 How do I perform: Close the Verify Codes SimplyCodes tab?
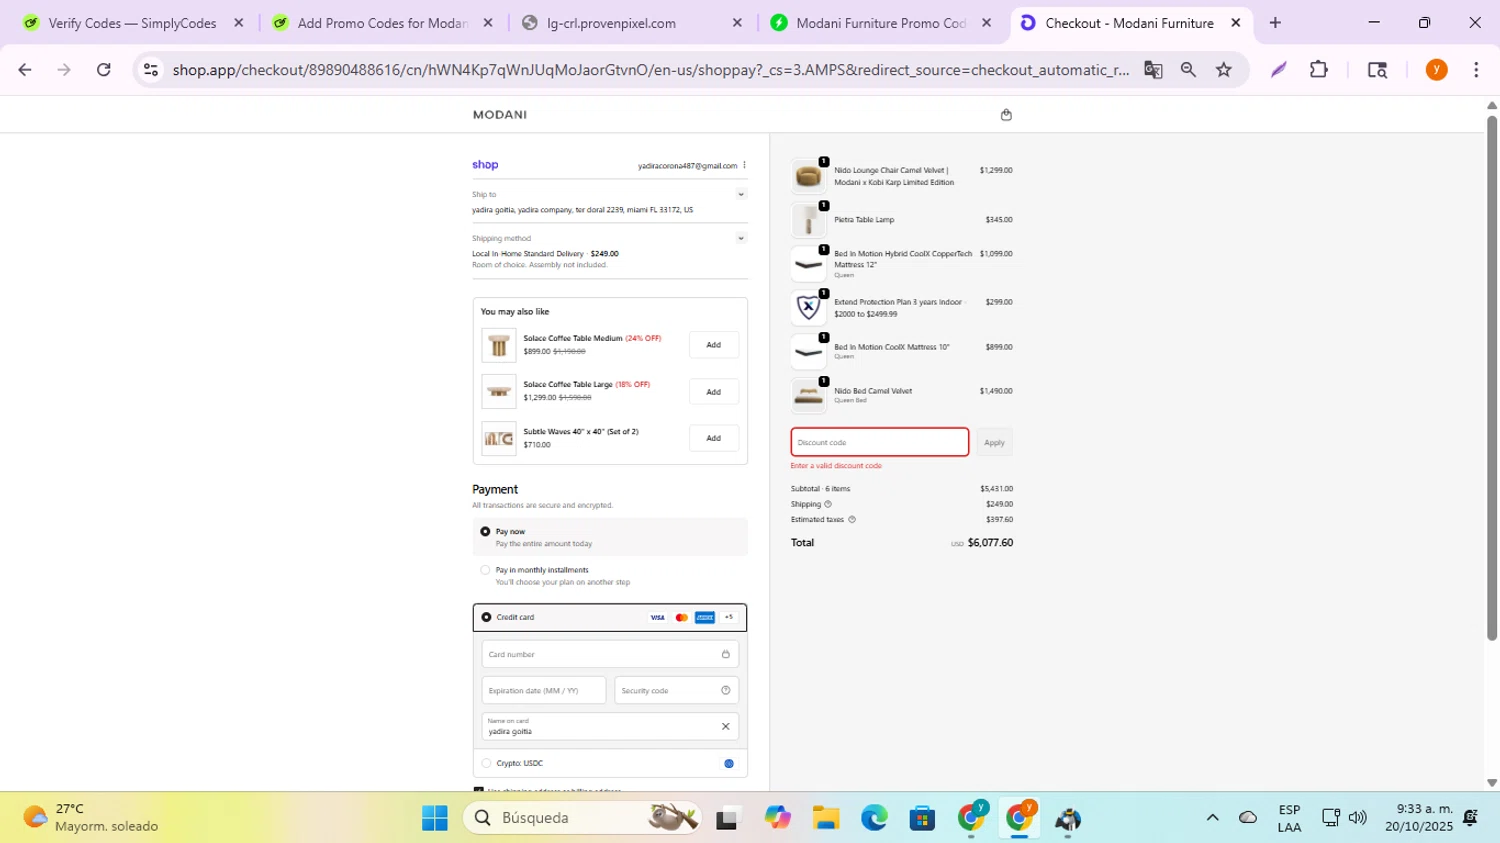(x=238, y=23)
